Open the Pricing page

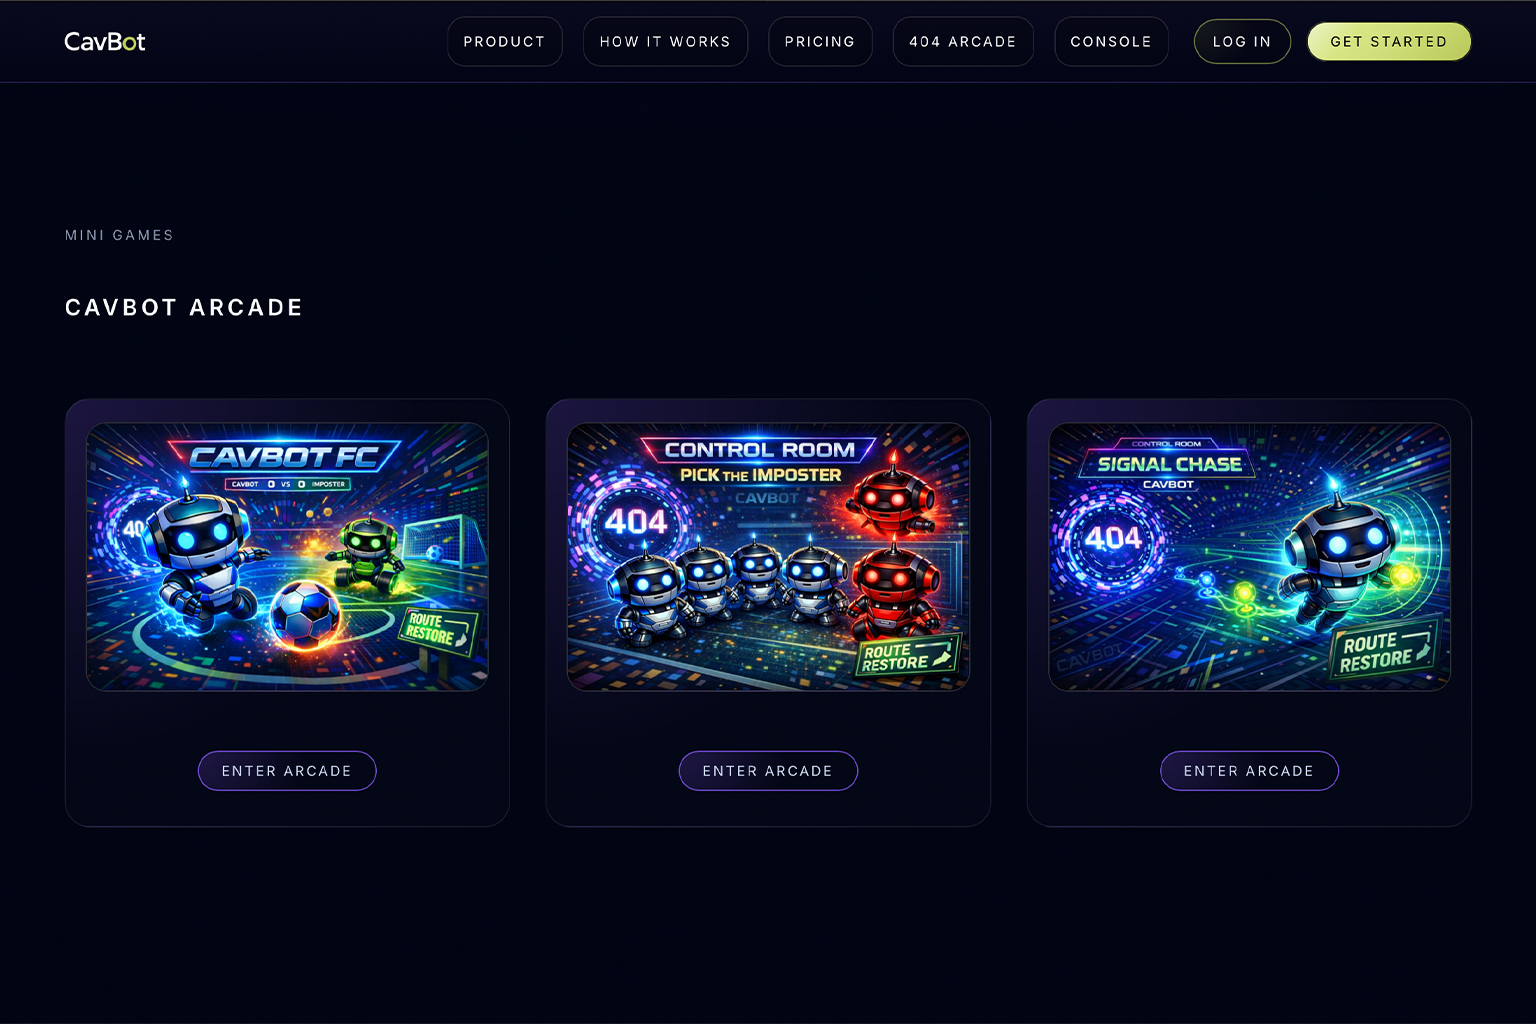tap(820, 42)
